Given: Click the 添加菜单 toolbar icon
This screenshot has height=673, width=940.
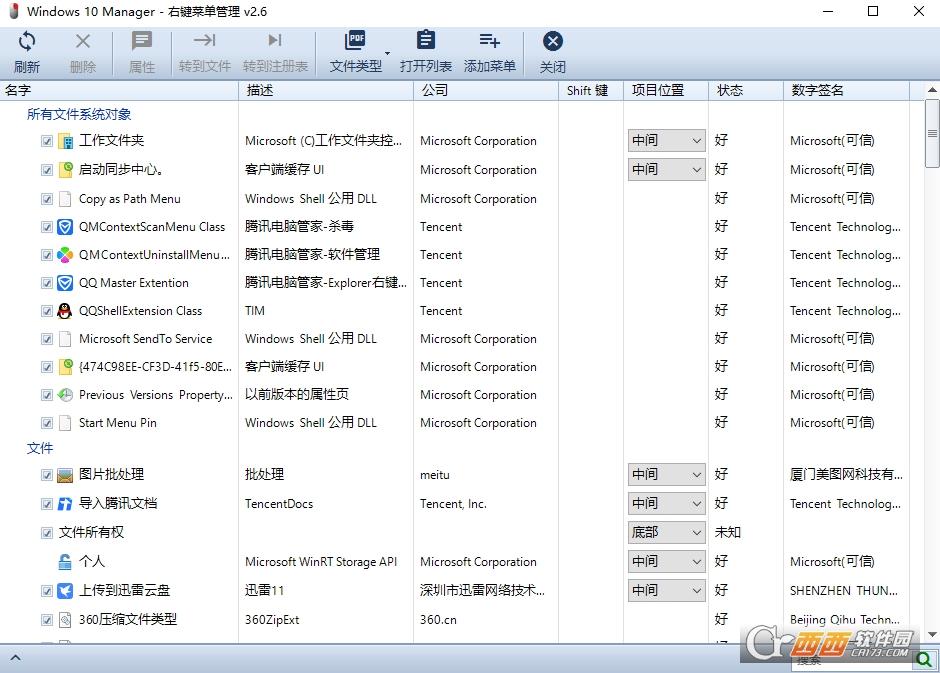Looking at the screenshot, I should [x=489, y=41].
